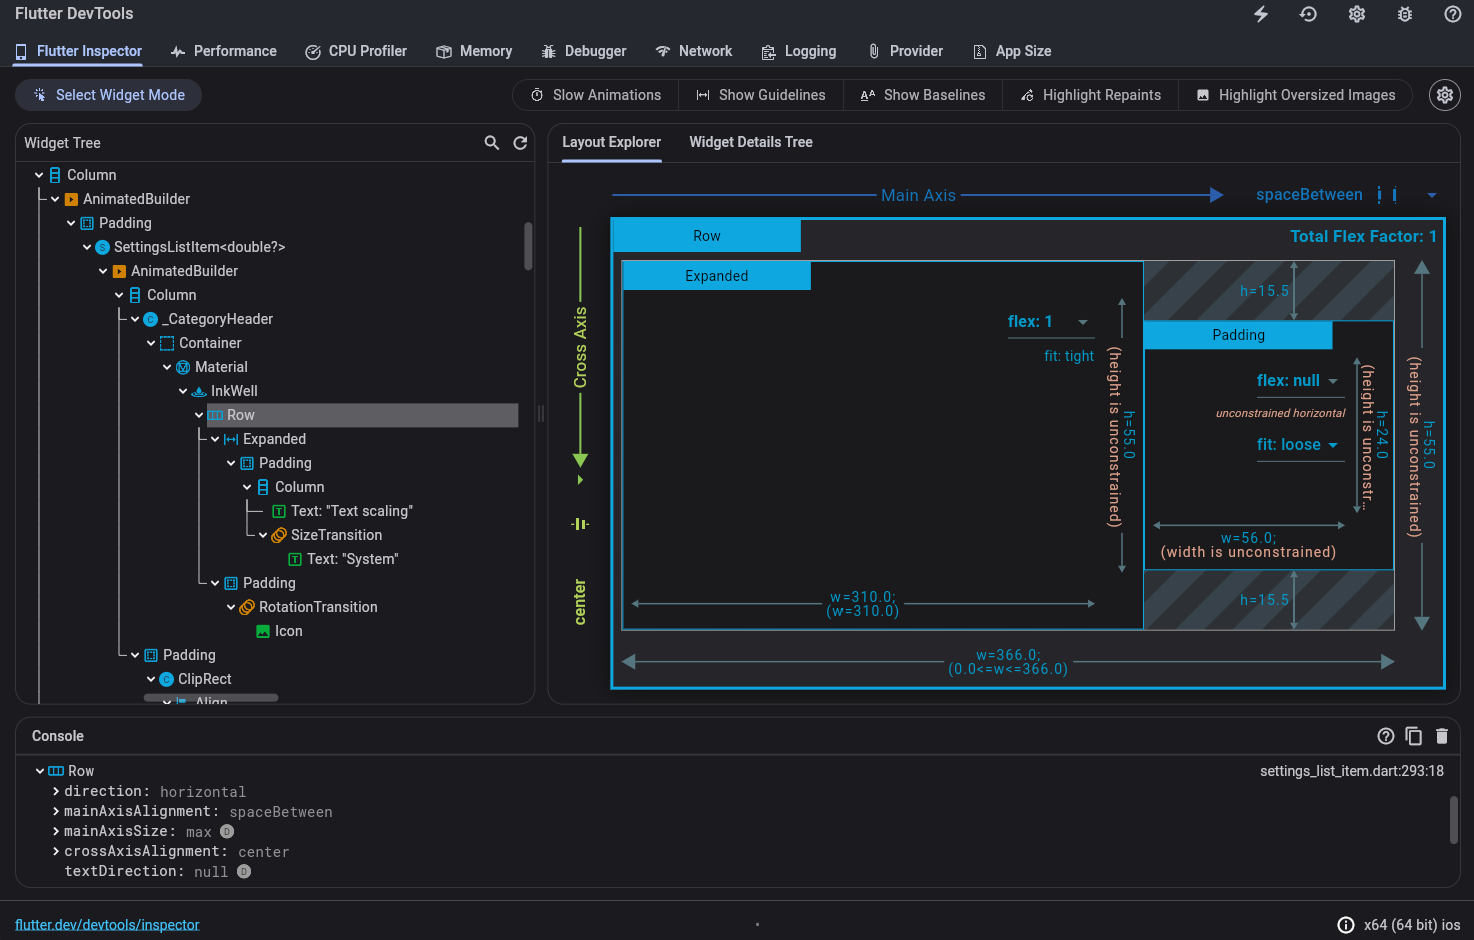This screenshot has height=940, width=1474.
Task: Collapse the InkWell tree node
Action: point(182,390)
